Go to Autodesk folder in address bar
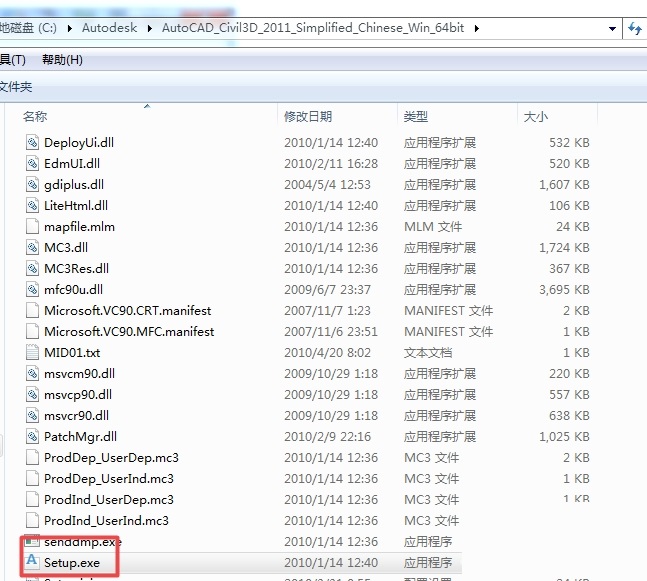This screenshot has height=581, width=647. pyautogui.click(x=109, y=28)
